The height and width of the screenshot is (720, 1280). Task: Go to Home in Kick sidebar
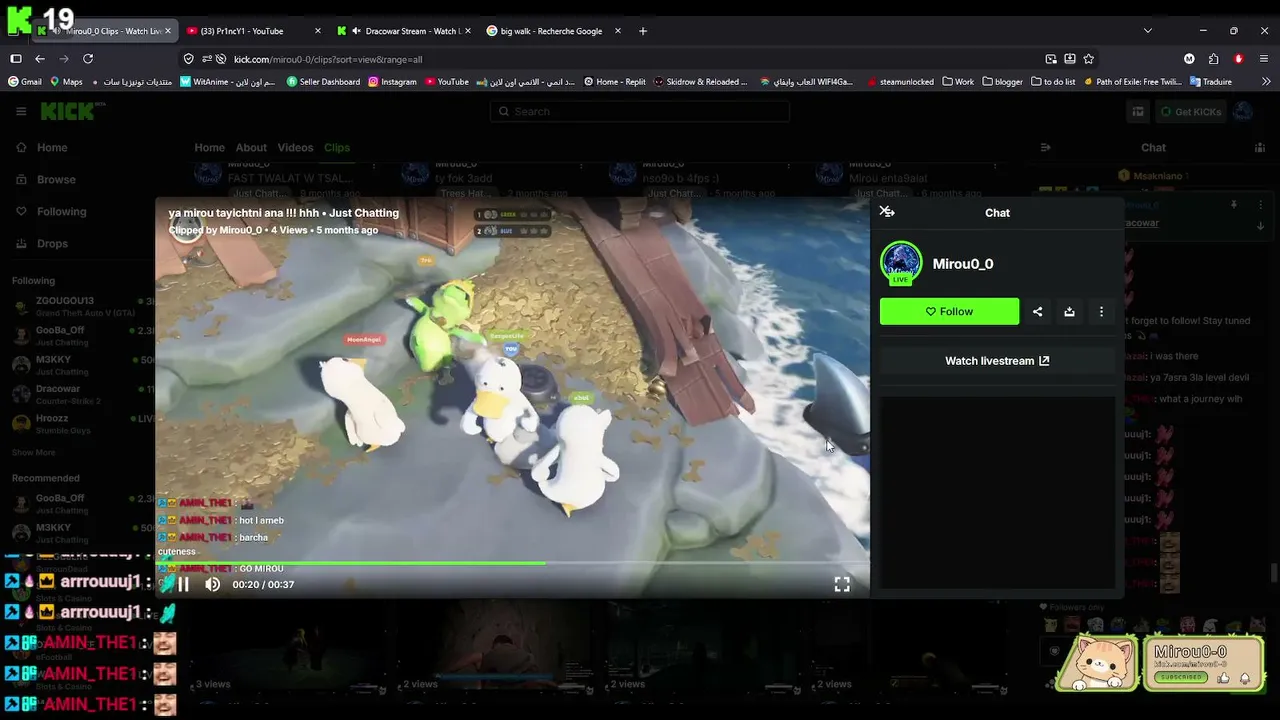pos(42,147)
